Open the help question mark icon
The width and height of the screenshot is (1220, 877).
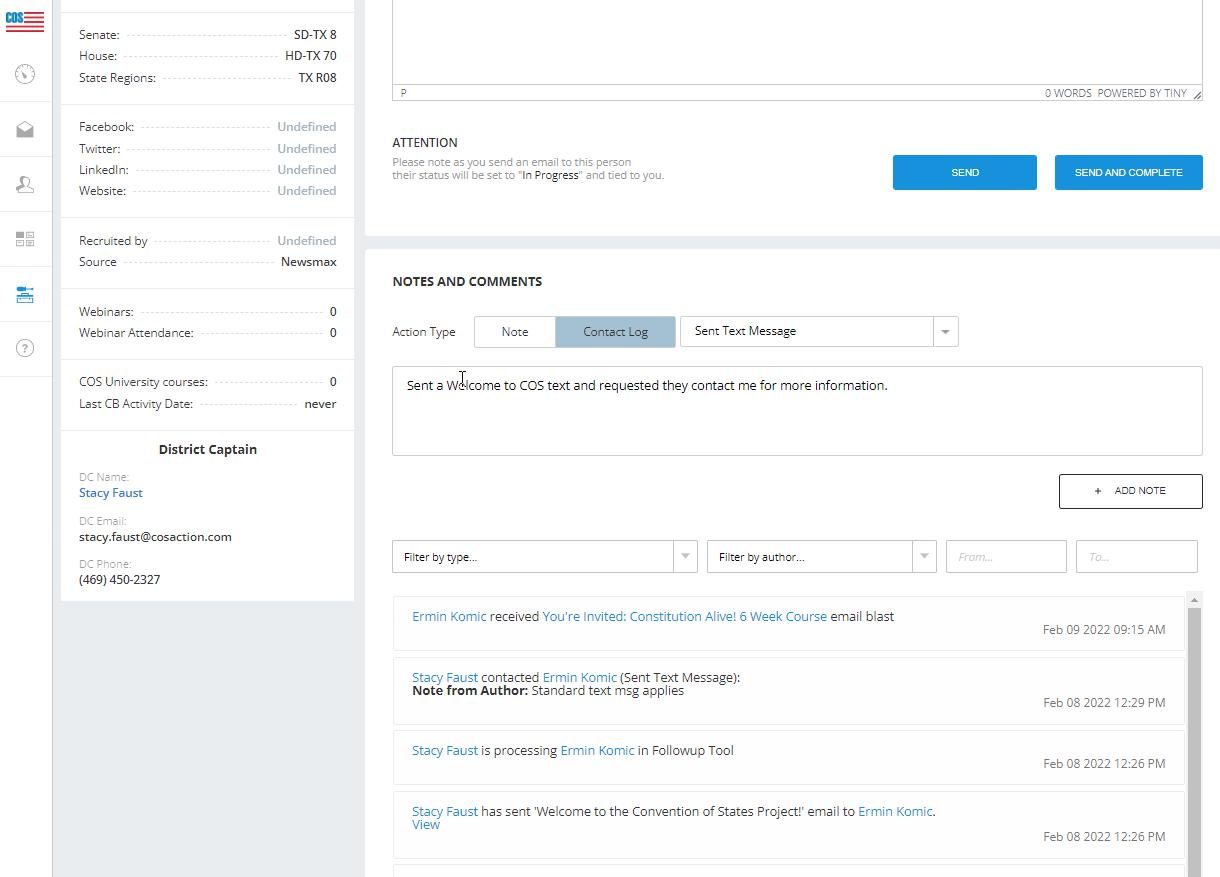(x=25, y=348)
